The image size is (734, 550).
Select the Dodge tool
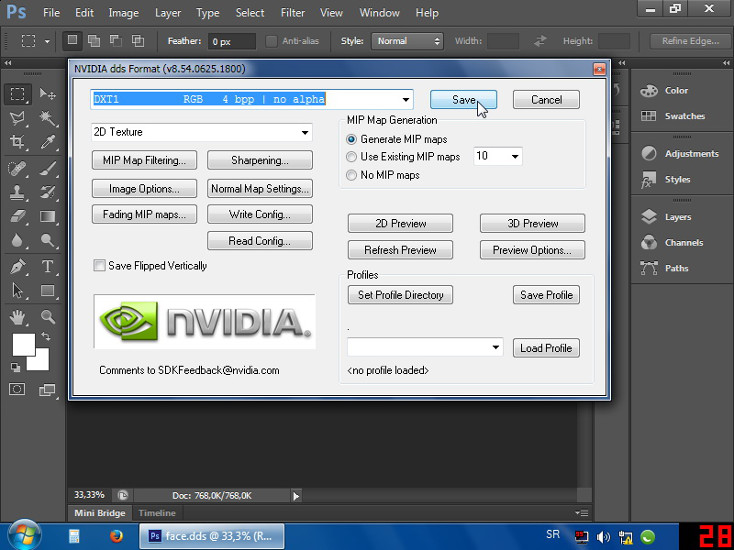coord(47,241)
